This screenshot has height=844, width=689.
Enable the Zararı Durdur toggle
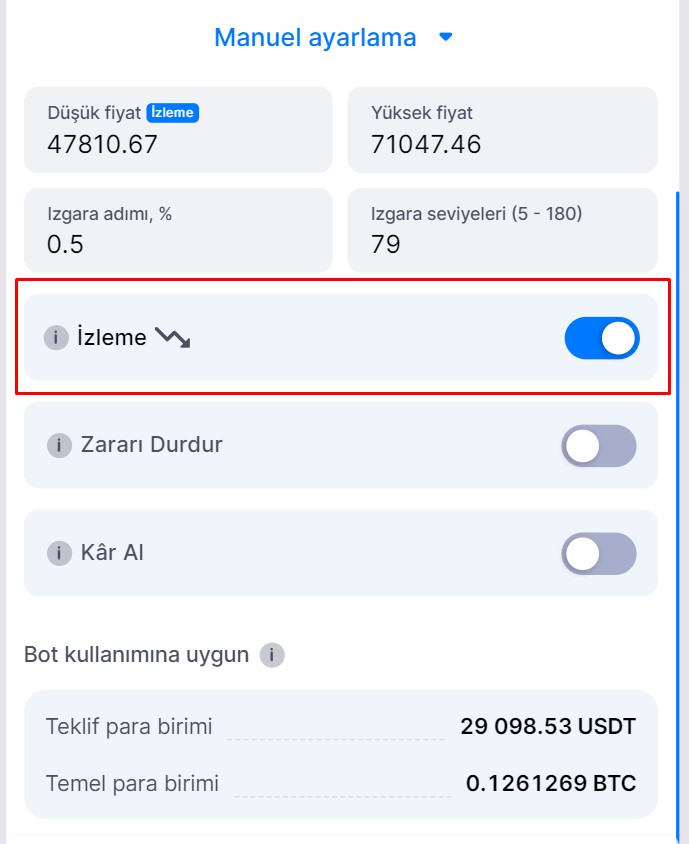tap(598, 446)
